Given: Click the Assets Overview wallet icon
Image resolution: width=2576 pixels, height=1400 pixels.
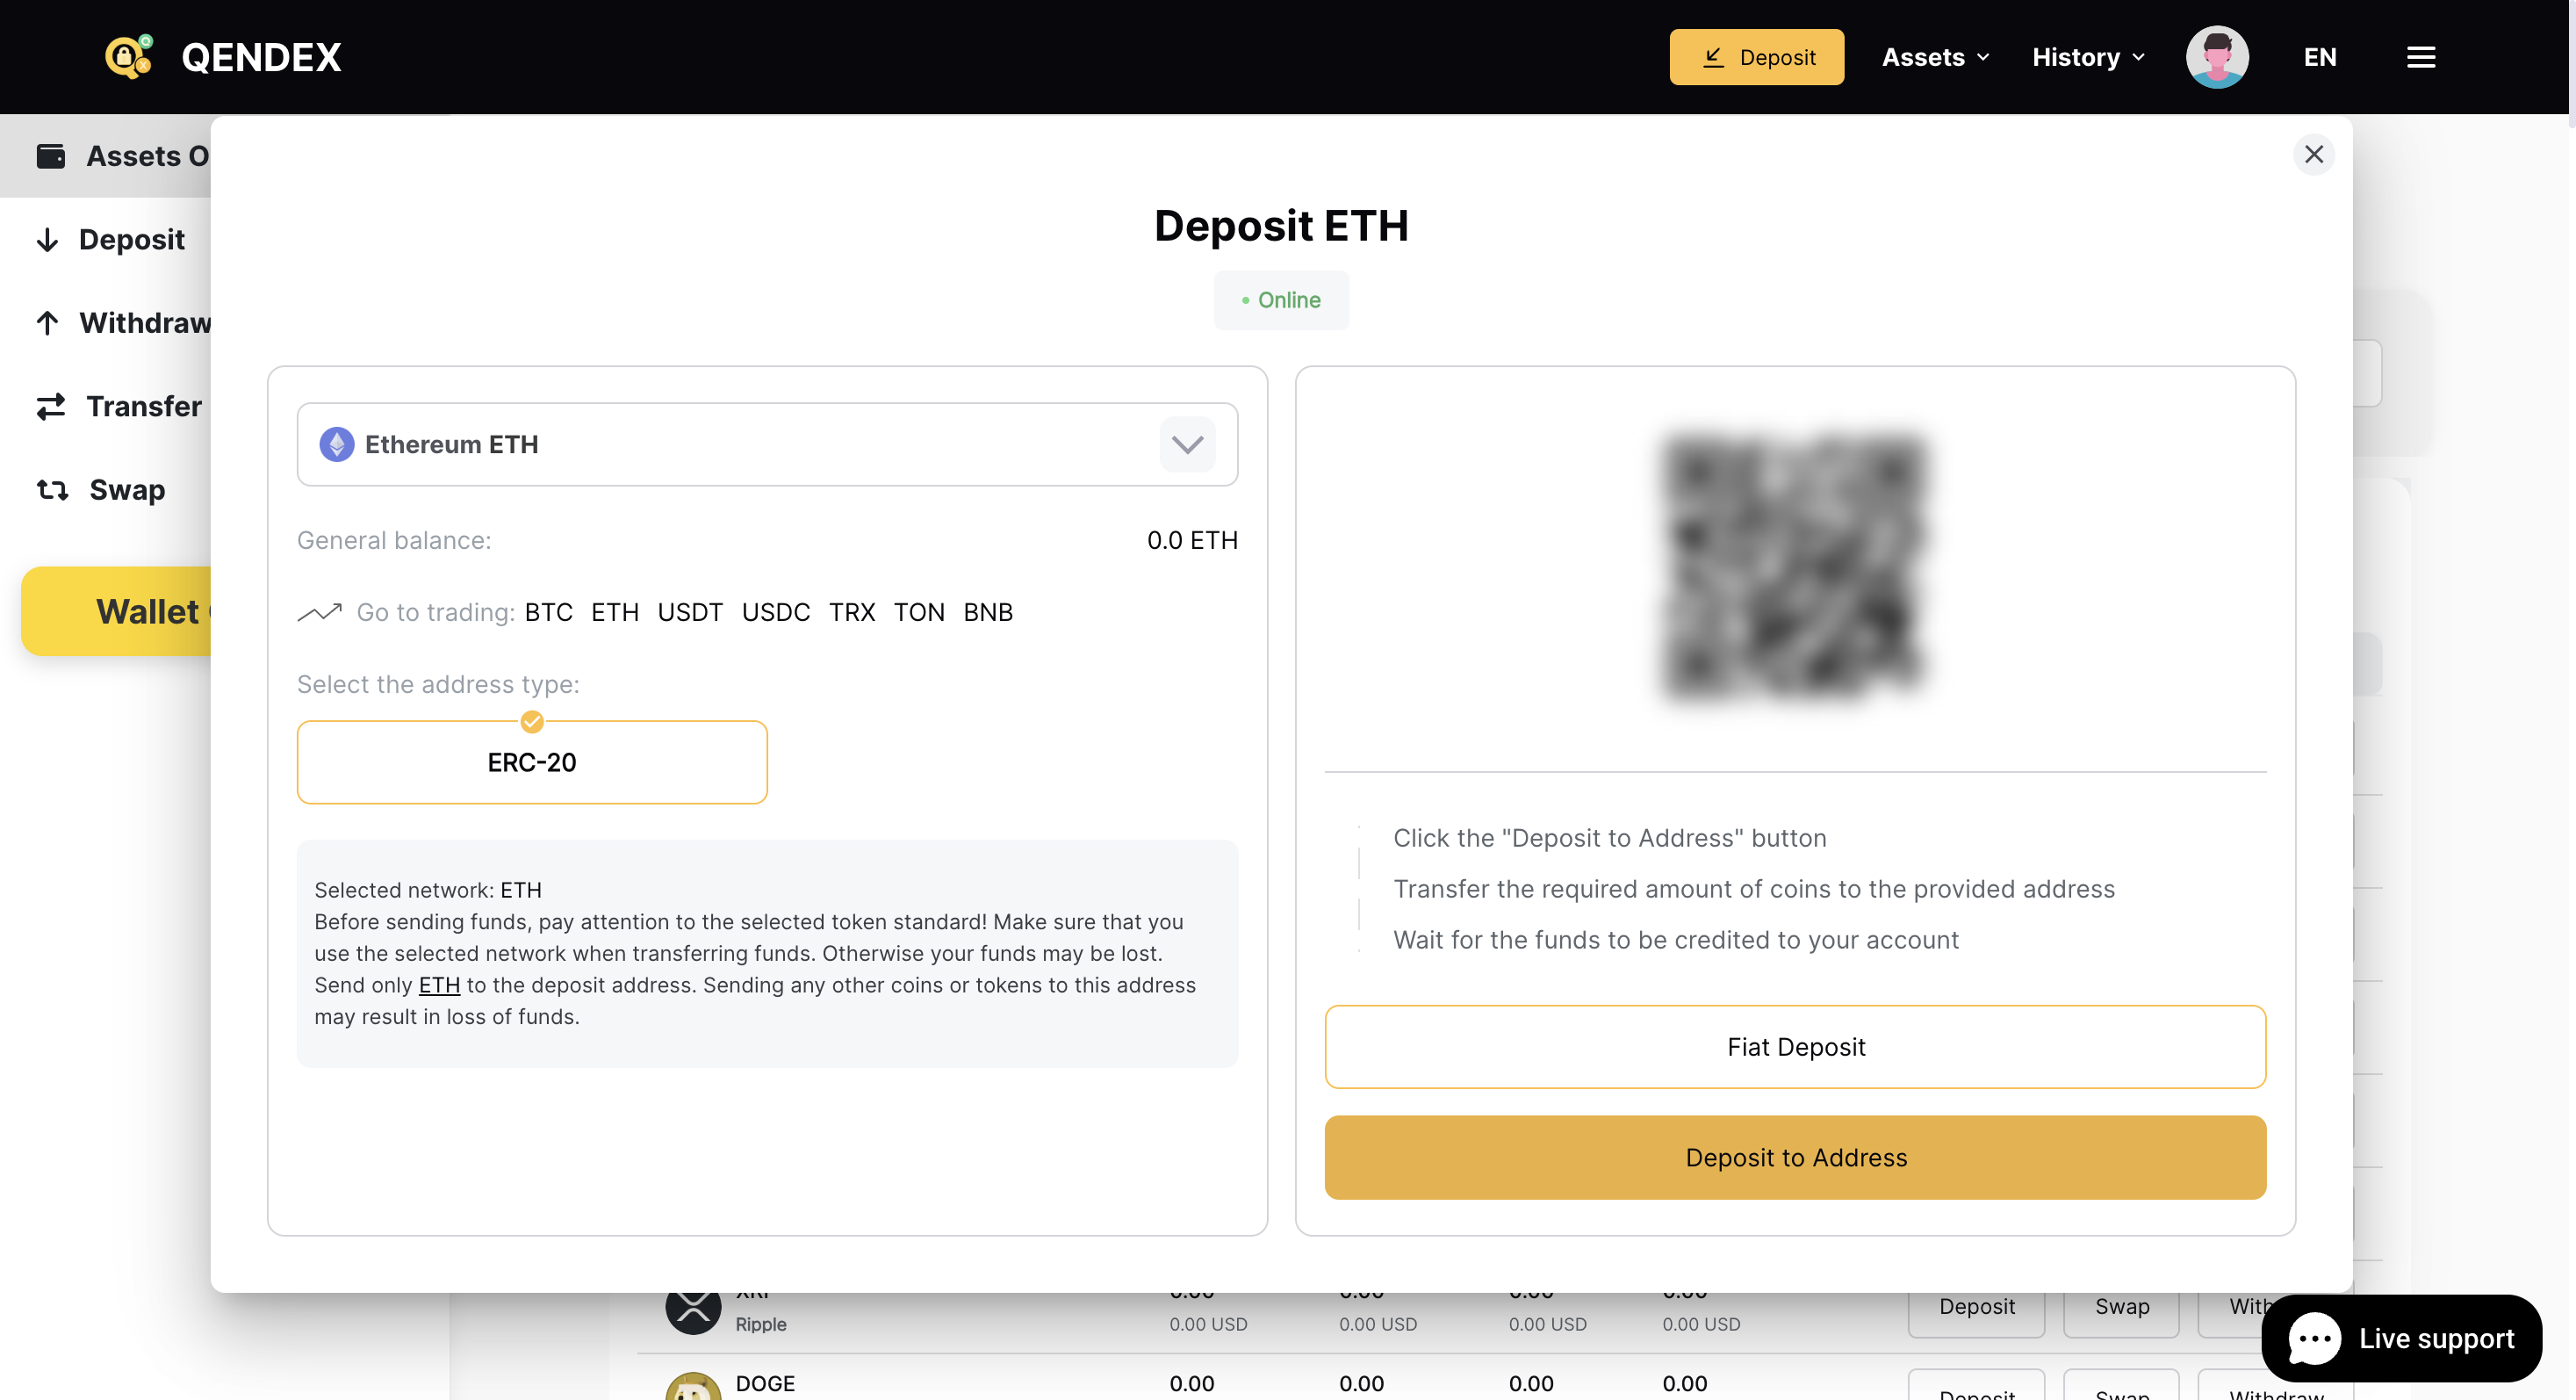Looking at the screenshot, I should click(x=51, y=156).
